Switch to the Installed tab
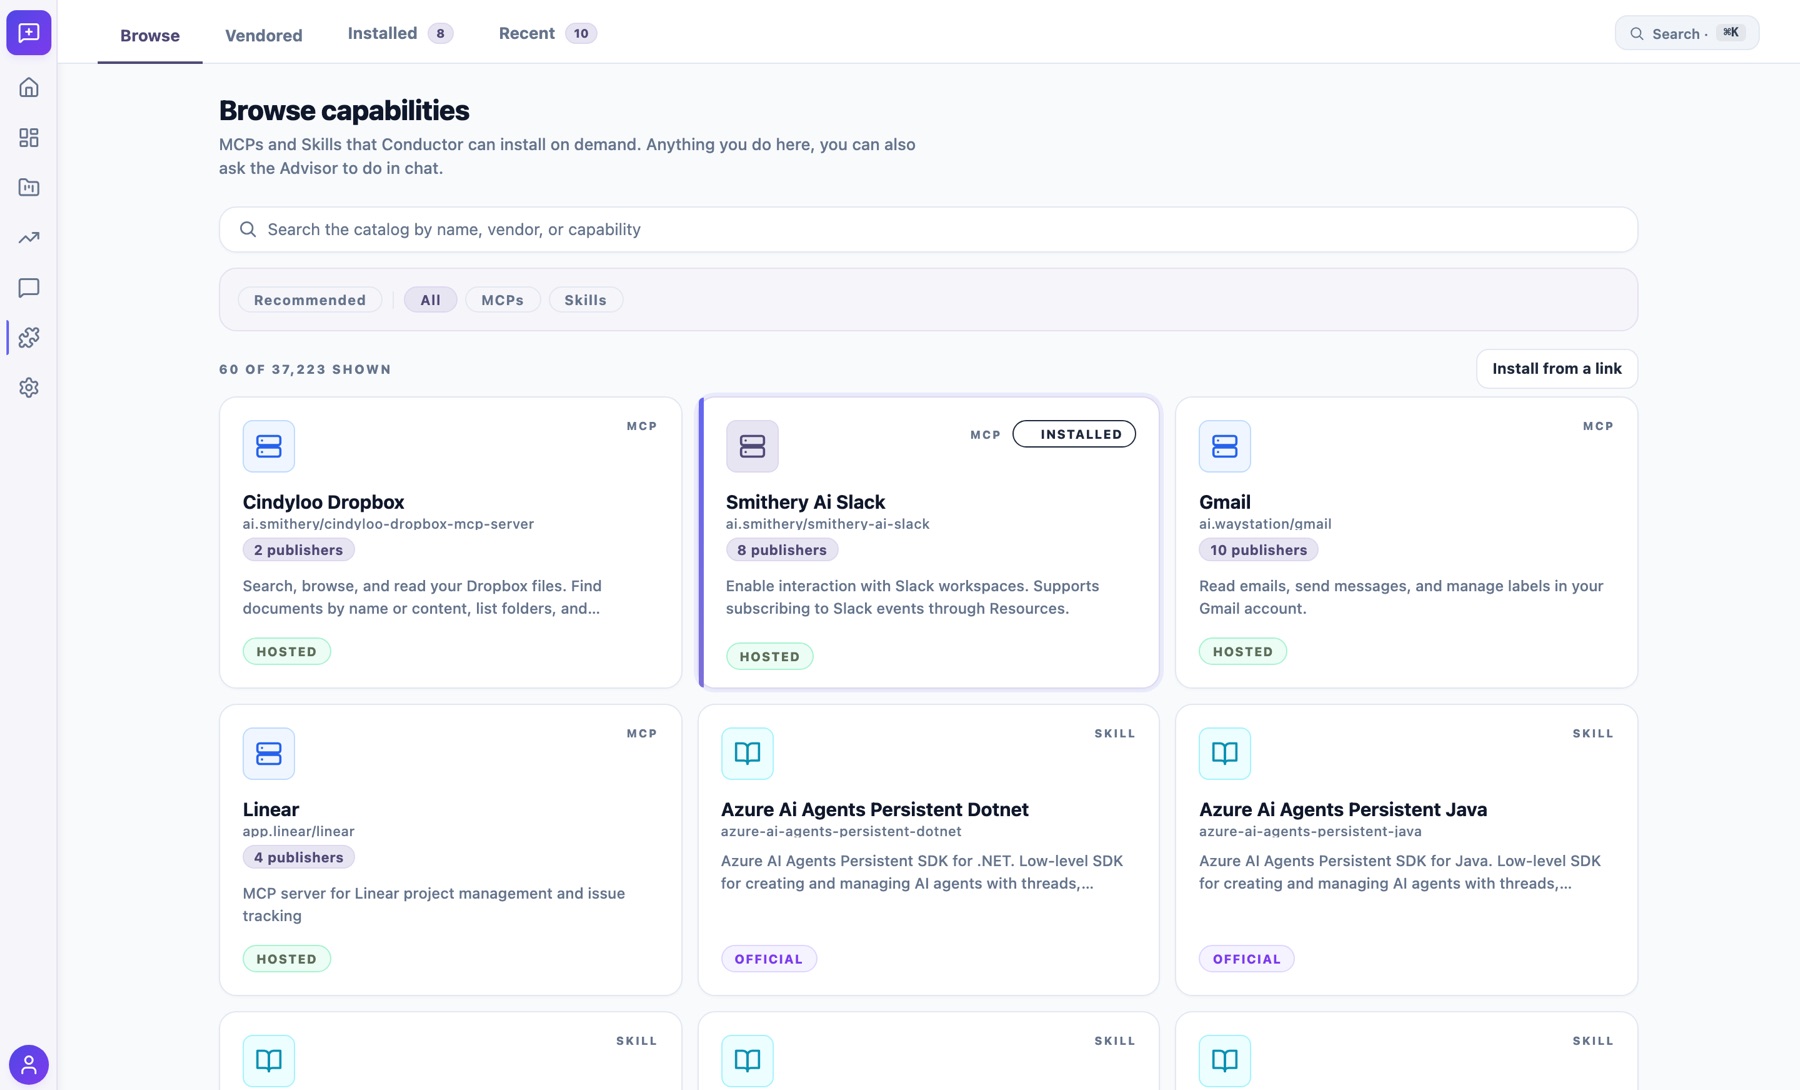Viewport: 1800px width, 1090px height. click(400, 33)
